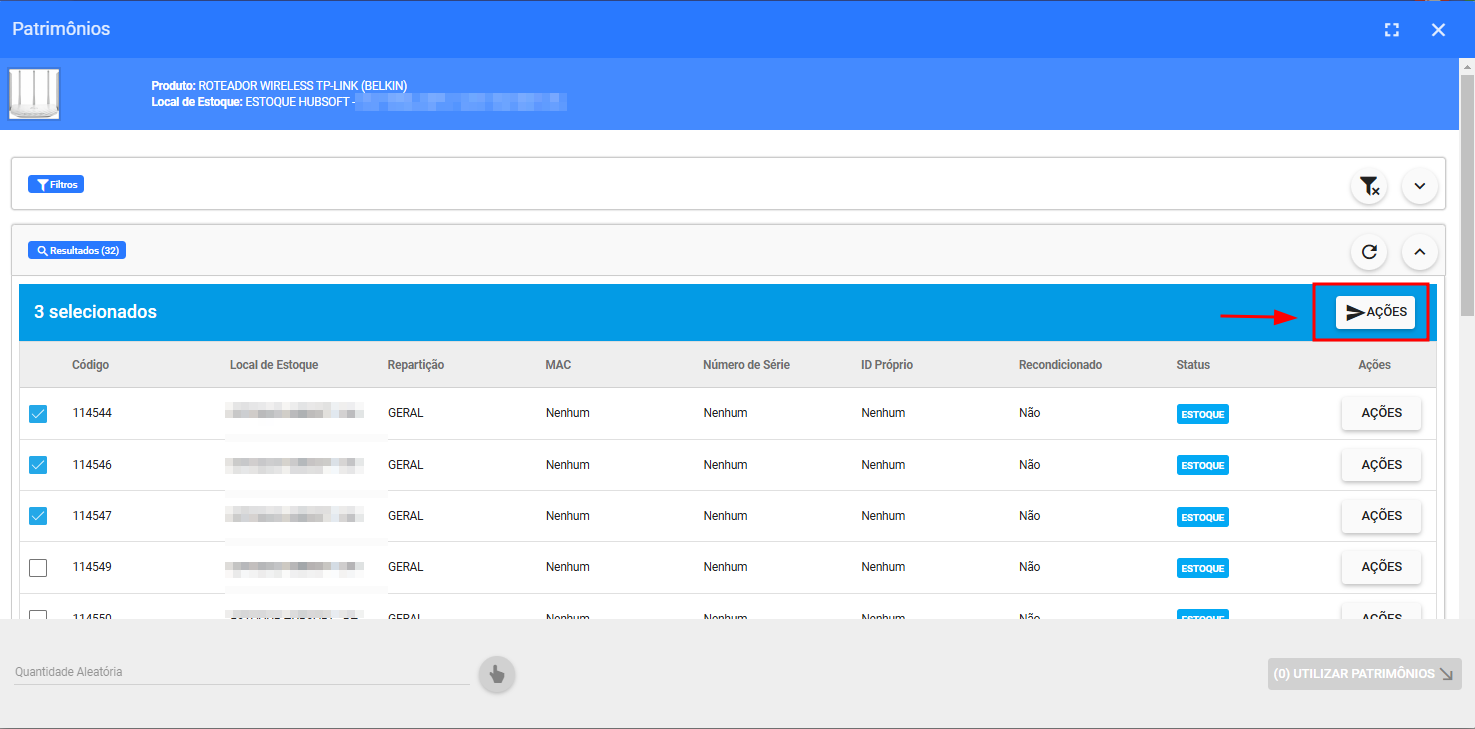The width and height of the screenshot is (1475, 729).
Task: Click Utilizar Patrimônios button
Action: tap(1364, 674)
